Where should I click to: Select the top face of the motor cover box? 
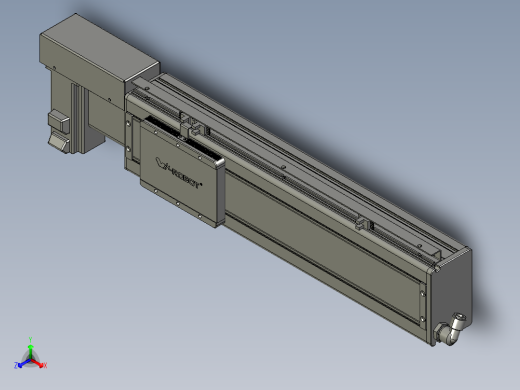[x=100, y=48]
